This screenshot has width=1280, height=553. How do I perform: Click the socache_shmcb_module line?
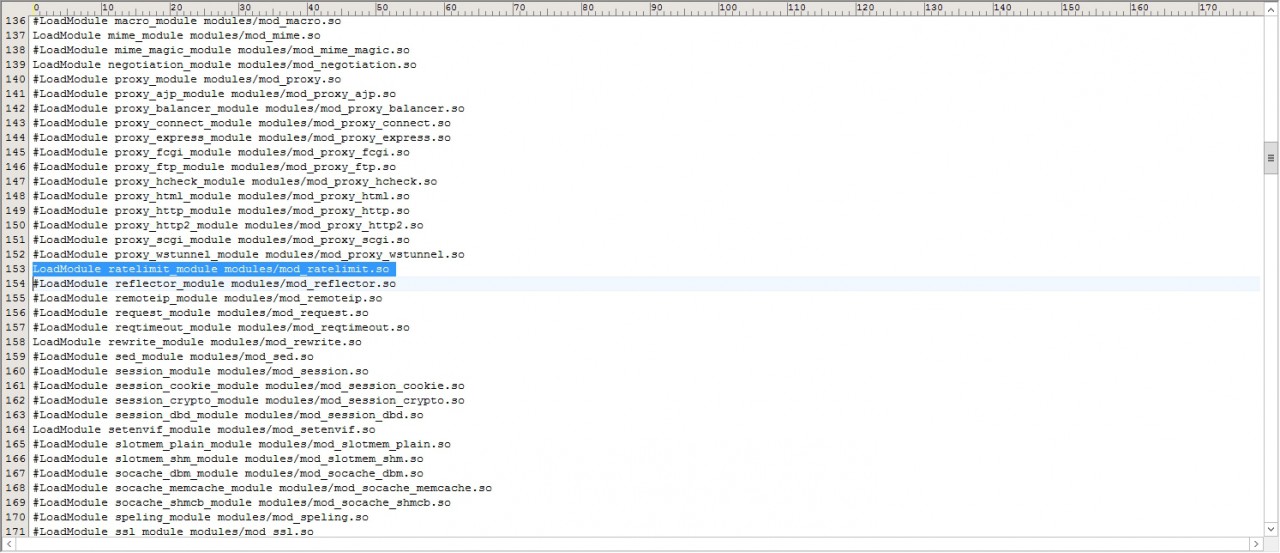pyautogui.click(x=242, y=503)
